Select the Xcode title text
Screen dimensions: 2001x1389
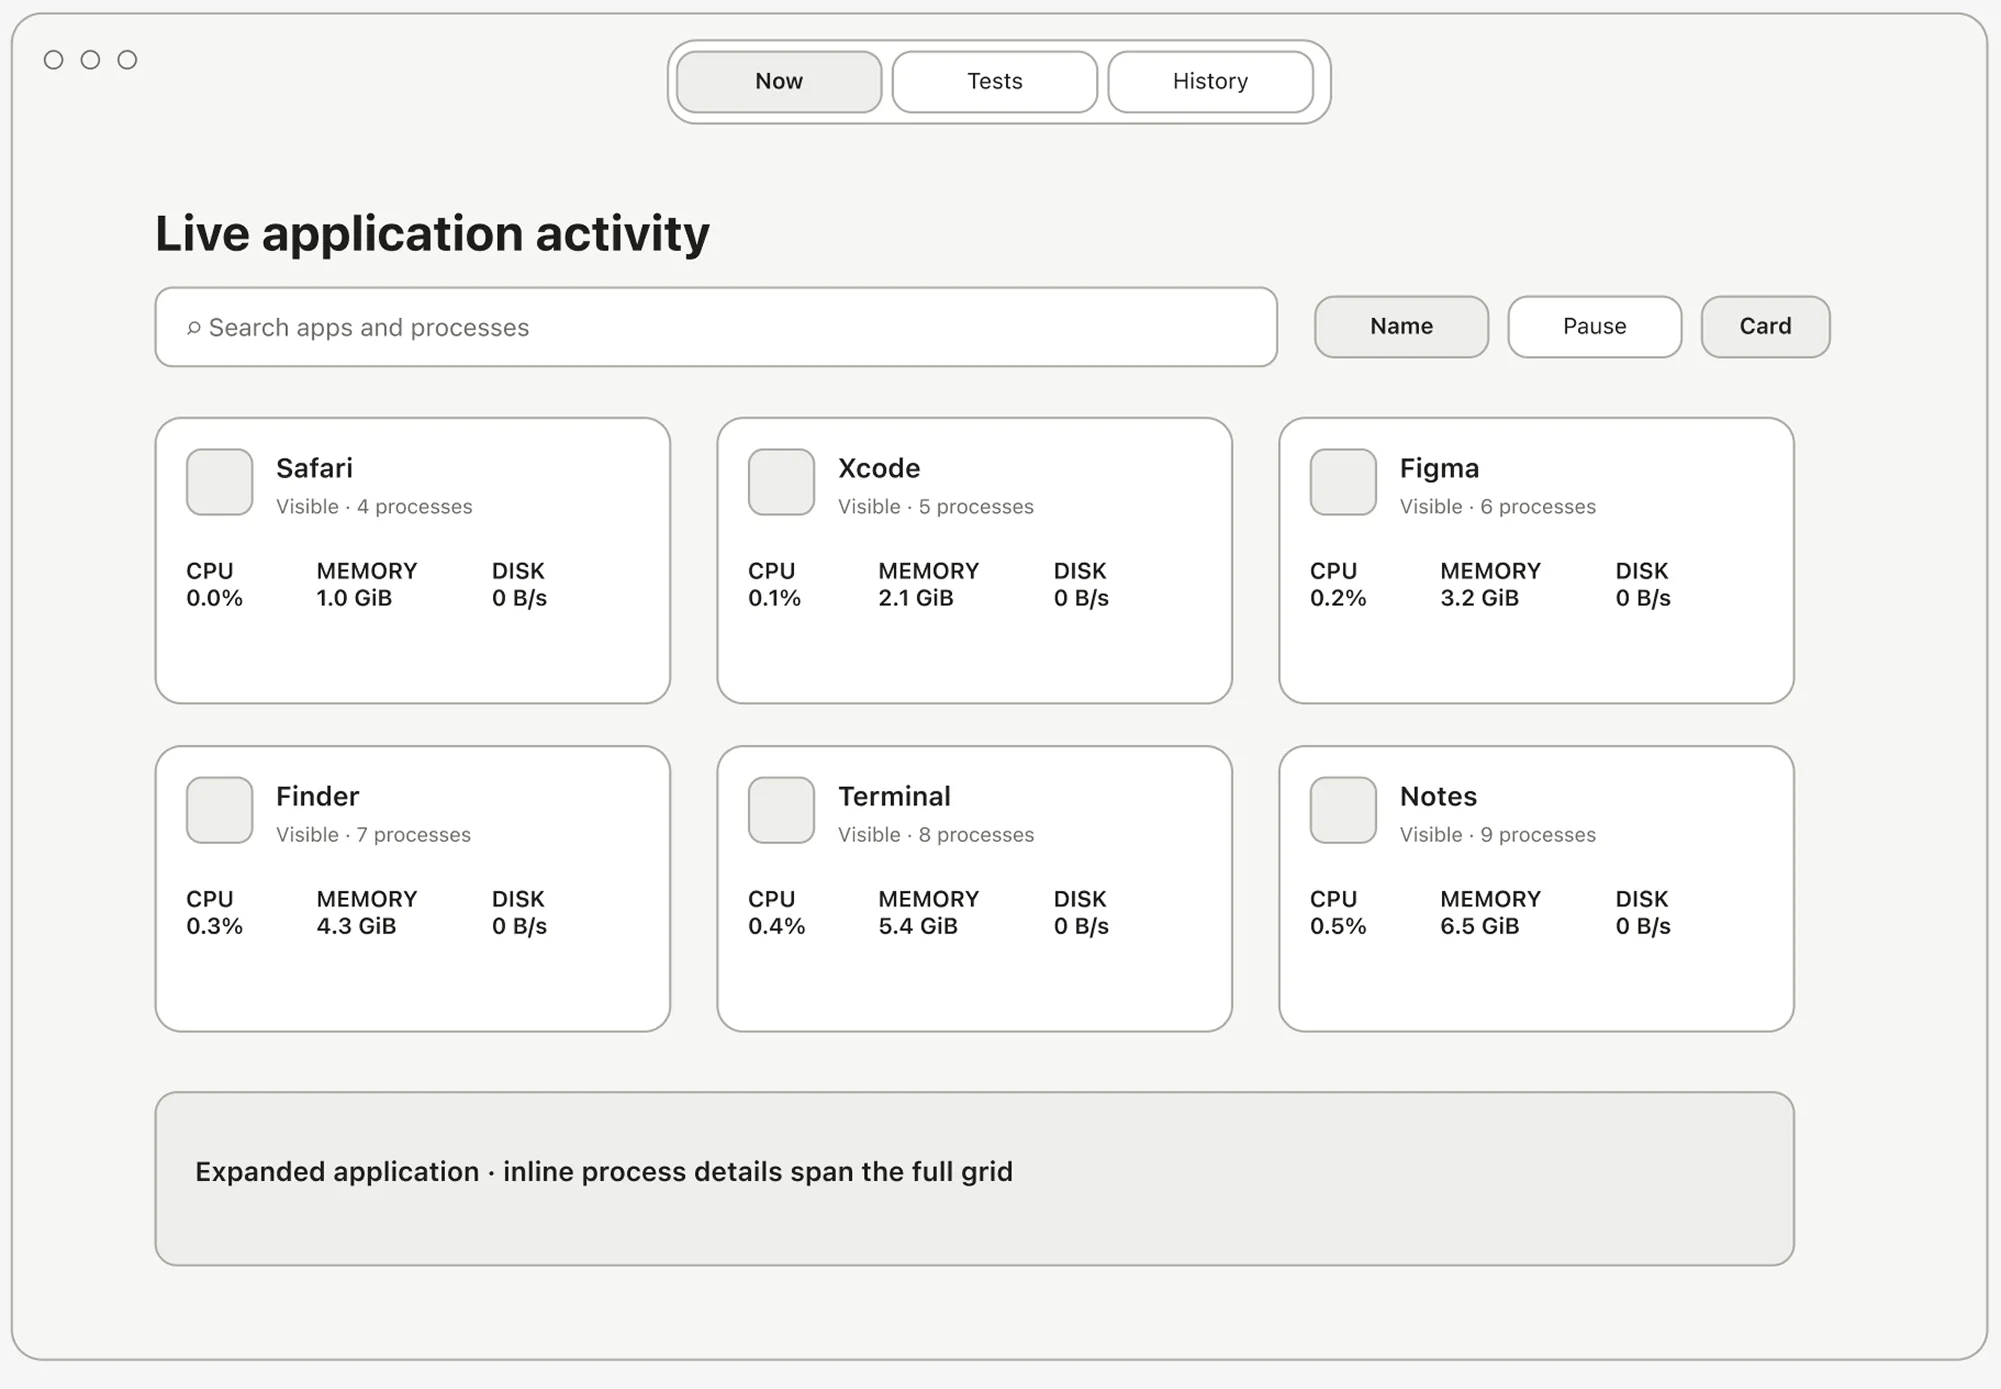[x=879, y=468]
